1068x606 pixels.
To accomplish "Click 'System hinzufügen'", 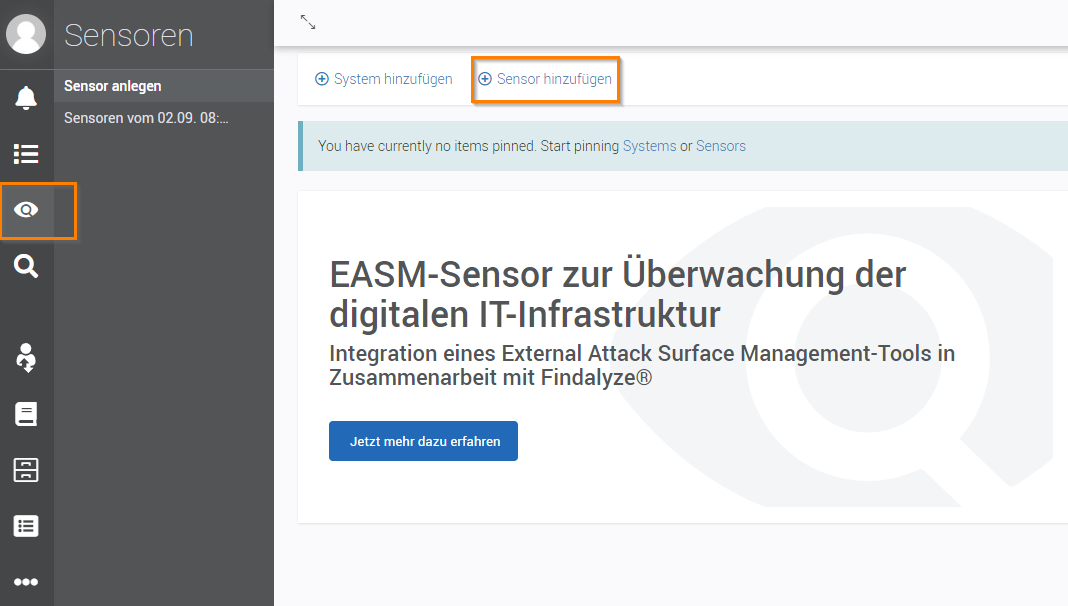I will tap(383, 79).
